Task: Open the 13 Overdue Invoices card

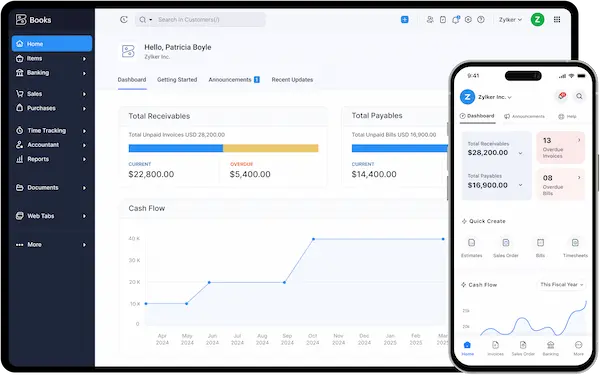Action: coord(561,147)
